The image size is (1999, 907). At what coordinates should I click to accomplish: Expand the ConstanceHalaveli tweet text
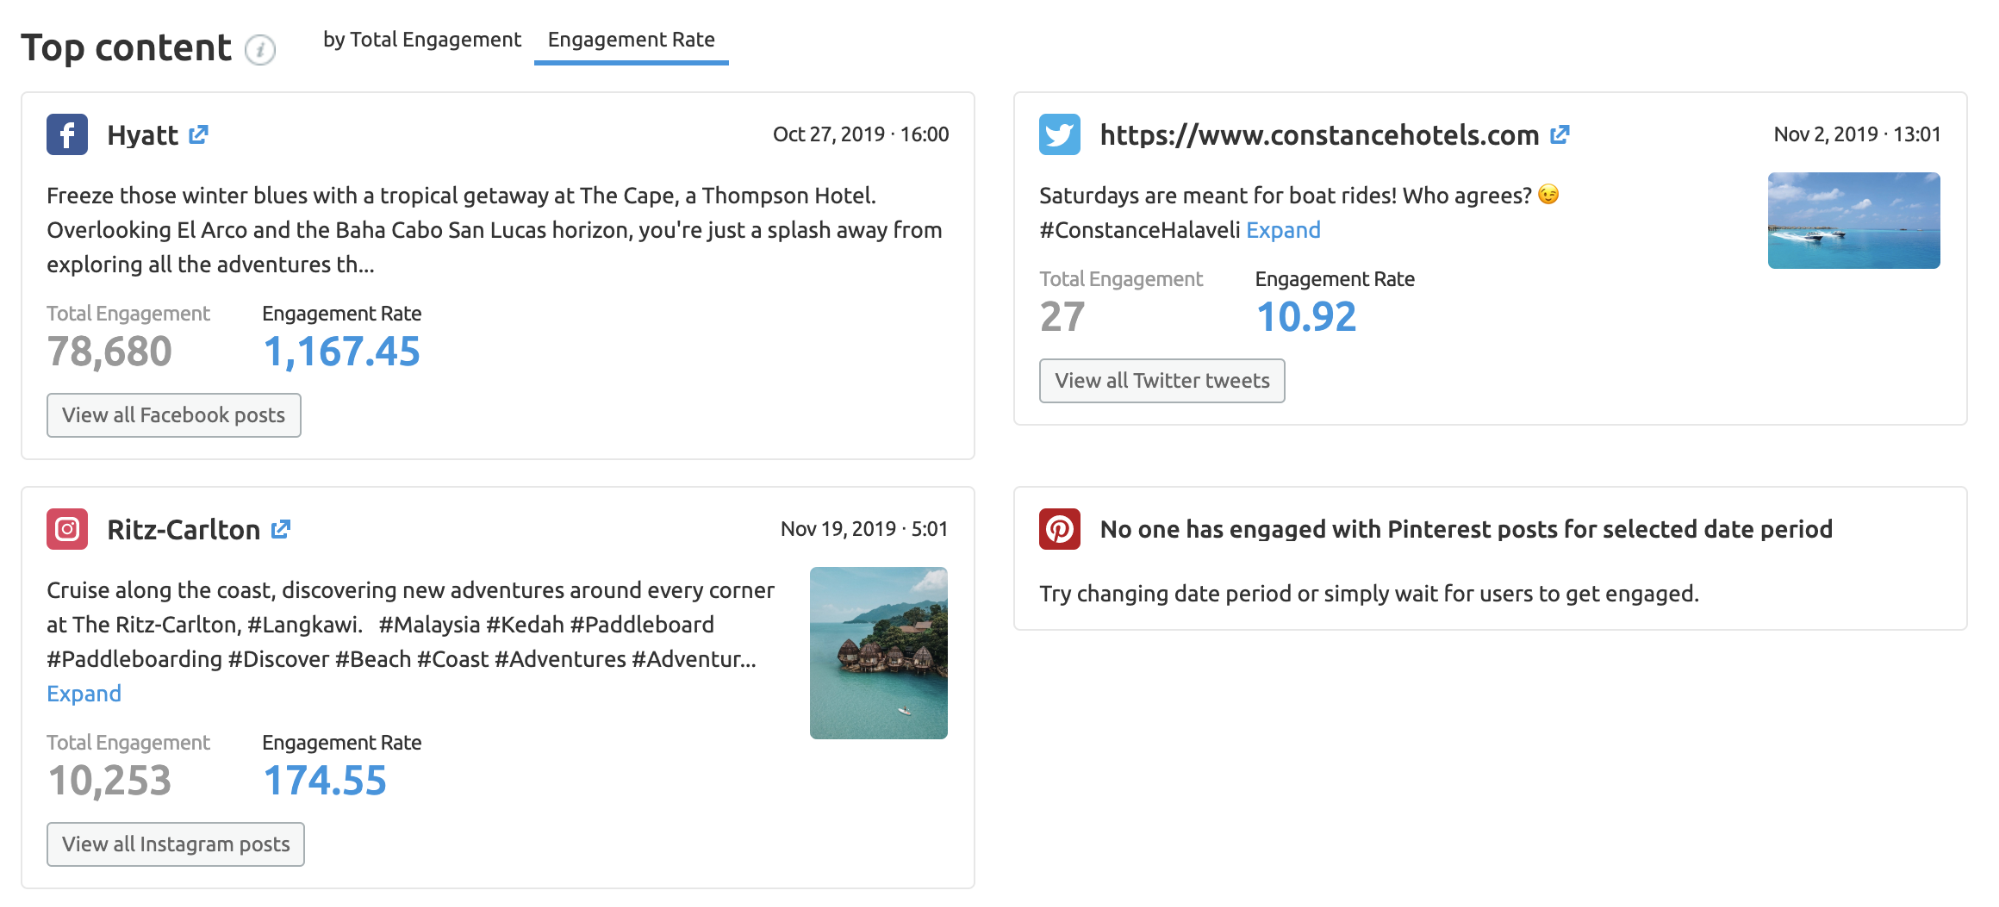point(1283,230)
